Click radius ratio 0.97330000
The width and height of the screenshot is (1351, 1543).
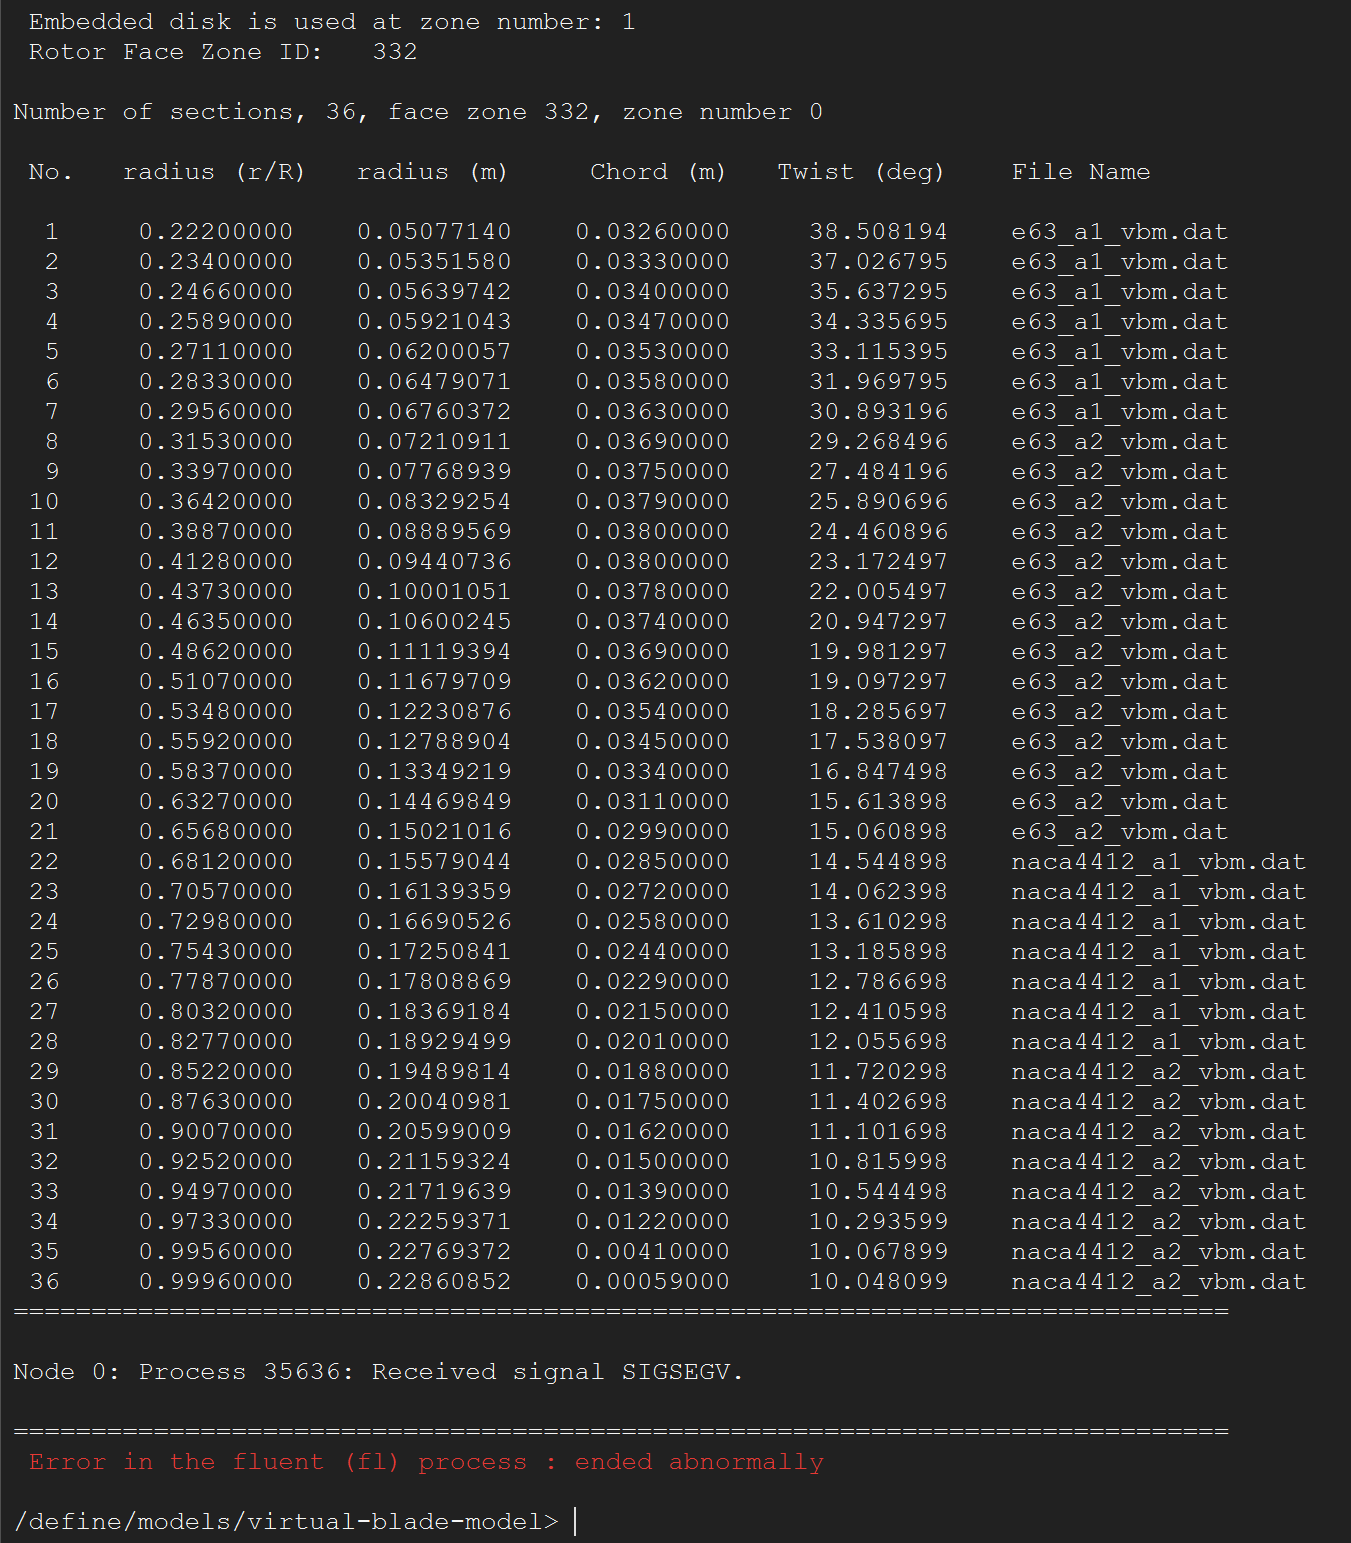216,1222
